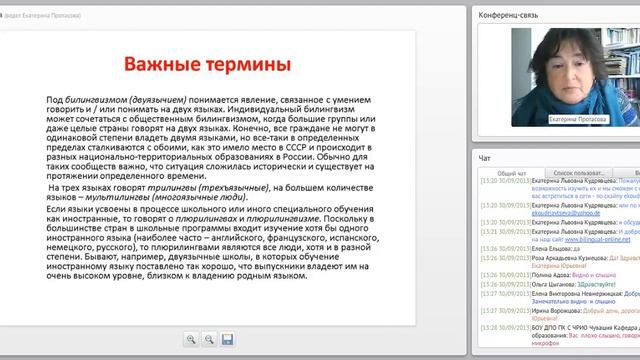The image size is (640, 360).
Task: Click the presenter caption above the slide
Action: click(41, 16)
